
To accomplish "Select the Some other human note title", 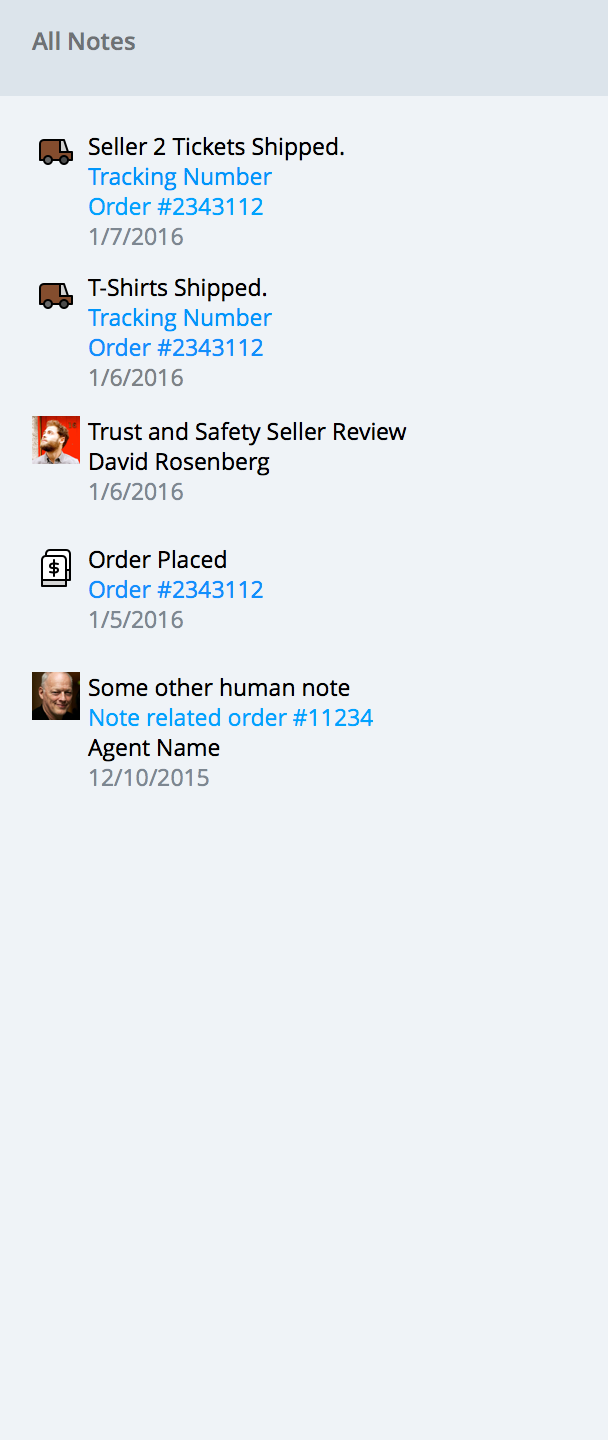I will [219, 688].
